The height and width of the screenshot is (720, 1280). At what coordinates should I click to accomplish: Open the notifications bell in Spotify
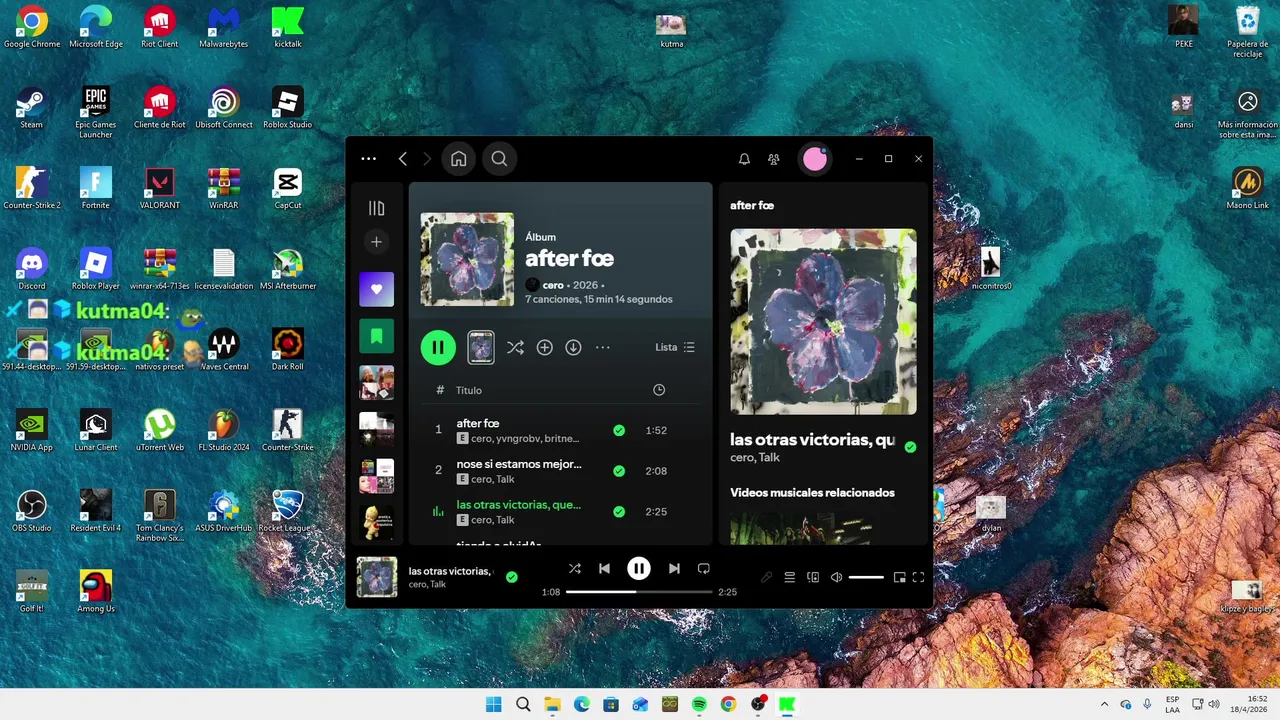pyautogui.click(x=744, y=159)
